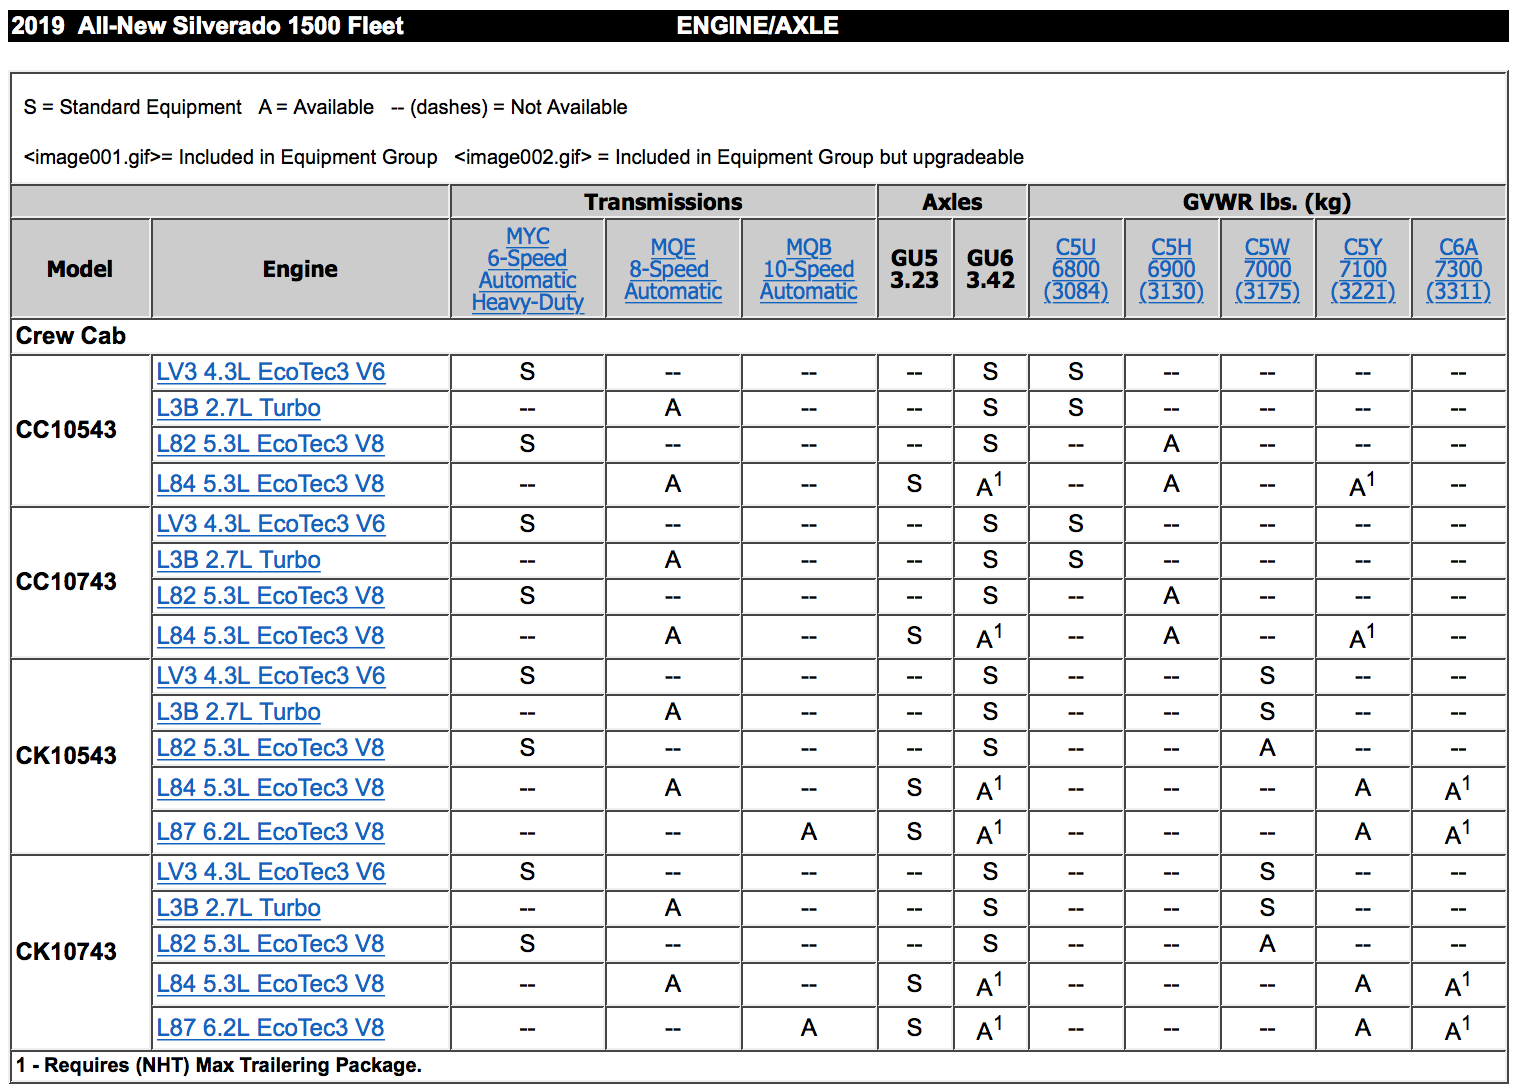Image resolution: width=1518 pixels, height=1090 pixels.
Task: Open the MYC 6-Speed Automatic Heavy-Duty link
Action: [x=527, y=269]
